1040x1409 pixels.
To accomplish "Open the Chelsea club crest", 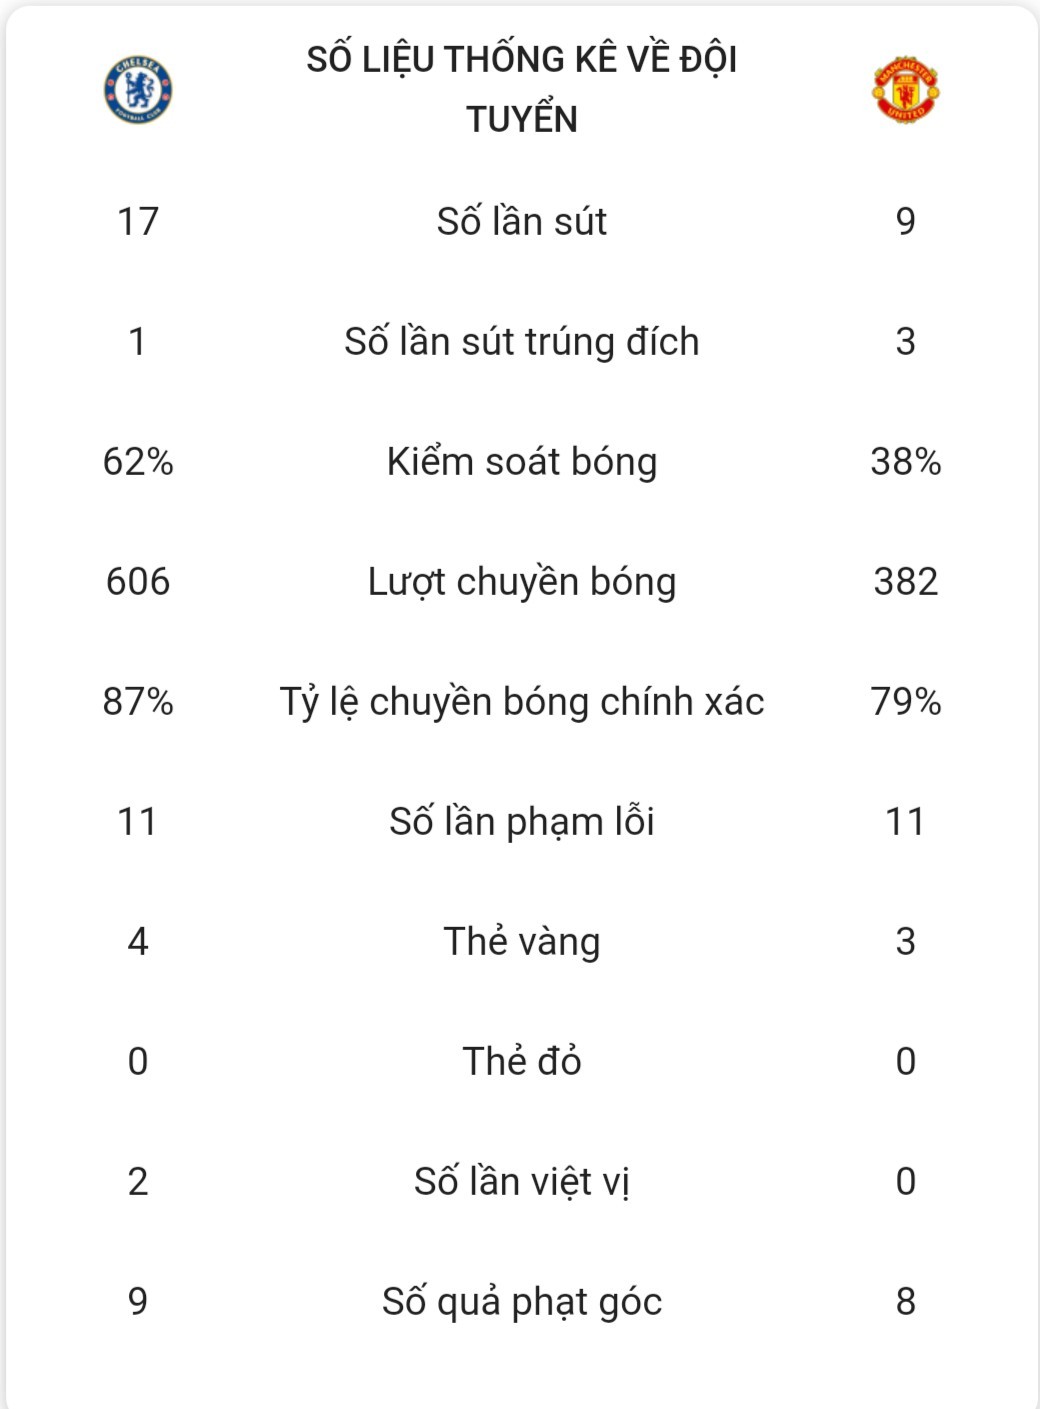I will [138, 90].
